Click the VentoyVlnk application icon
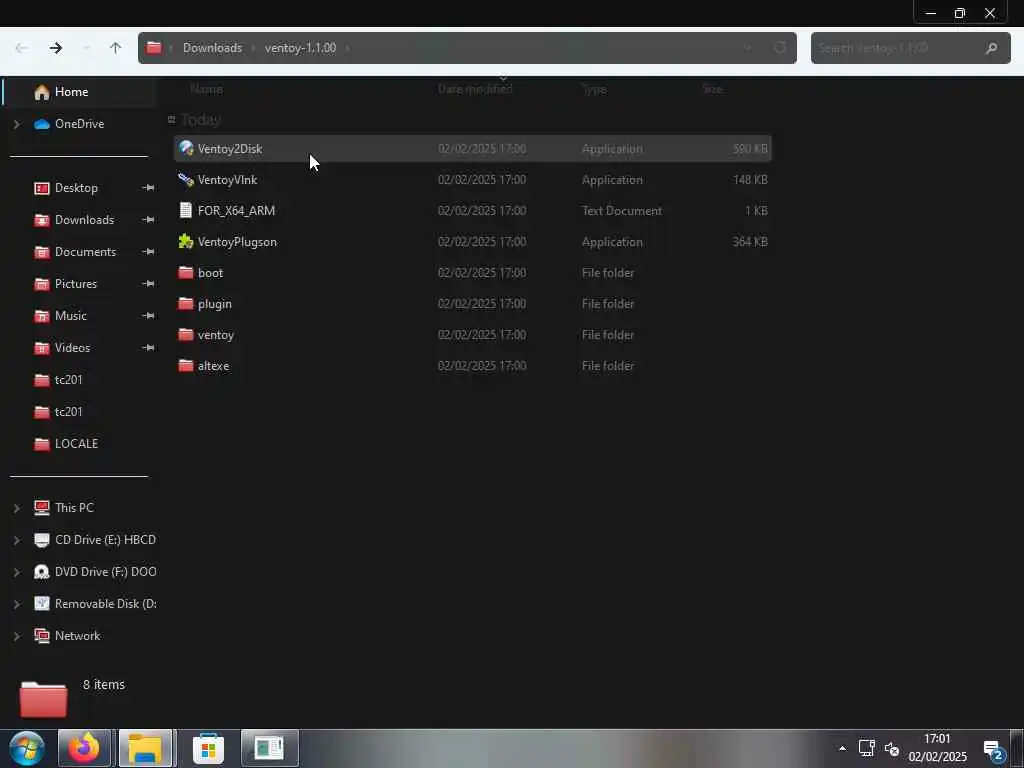The width and height of the screenshot is (1024, 768). [186, 180]
